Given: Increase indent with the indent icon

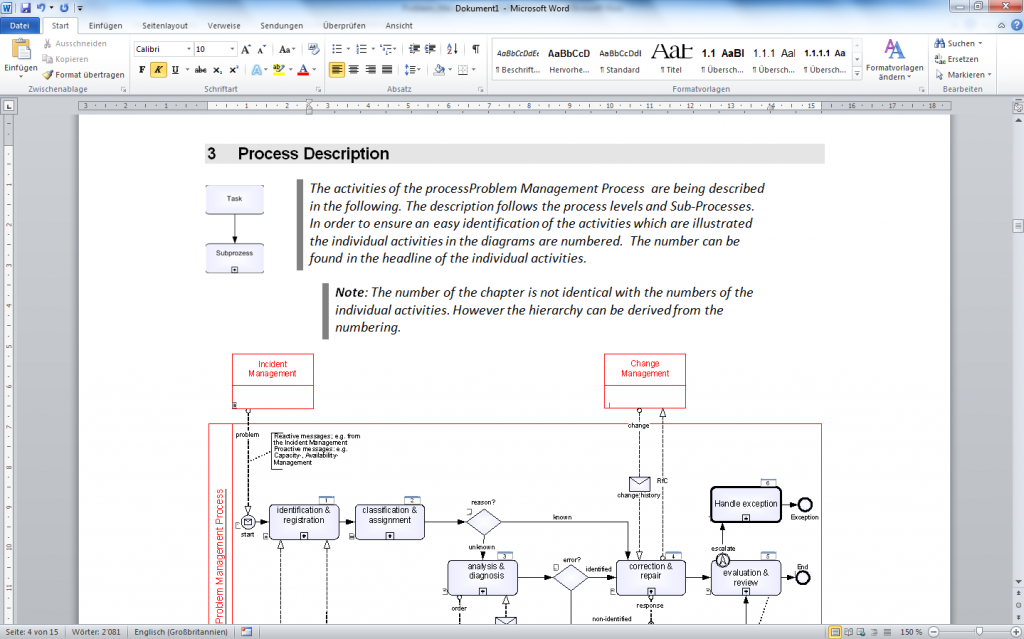Looking at the screenshot, I should tap(430, 49).
